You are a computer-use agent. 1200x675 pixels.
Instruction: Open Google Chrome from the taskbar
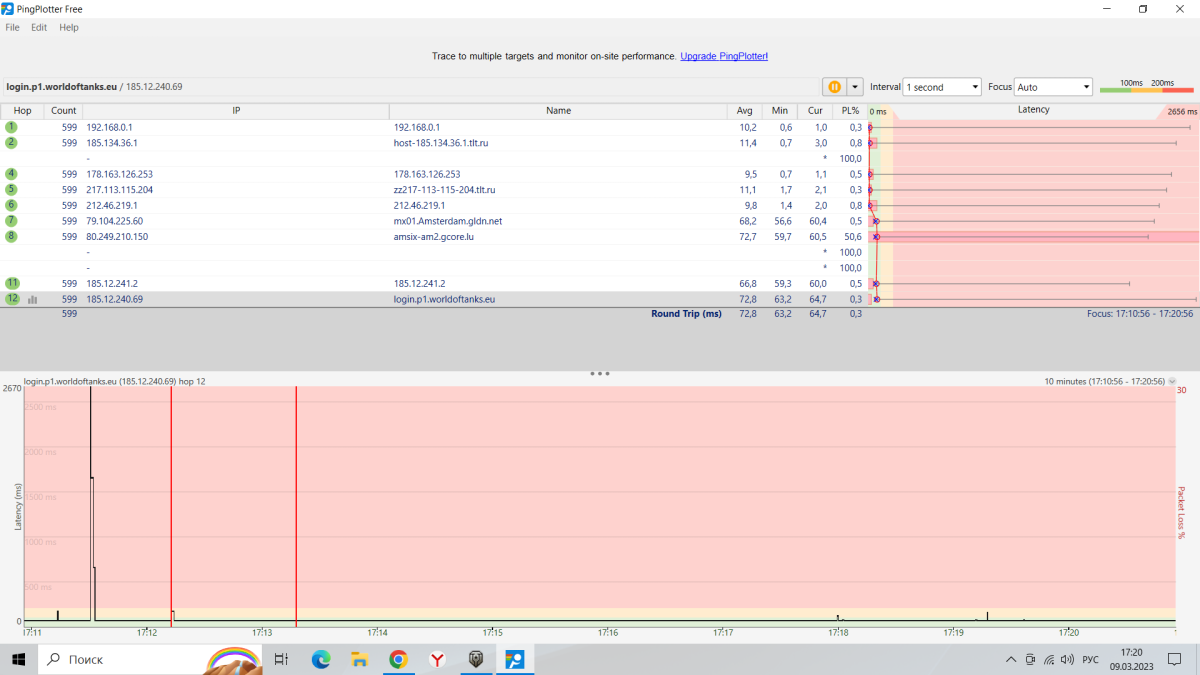pyautogui.click(x=398, y=659)
